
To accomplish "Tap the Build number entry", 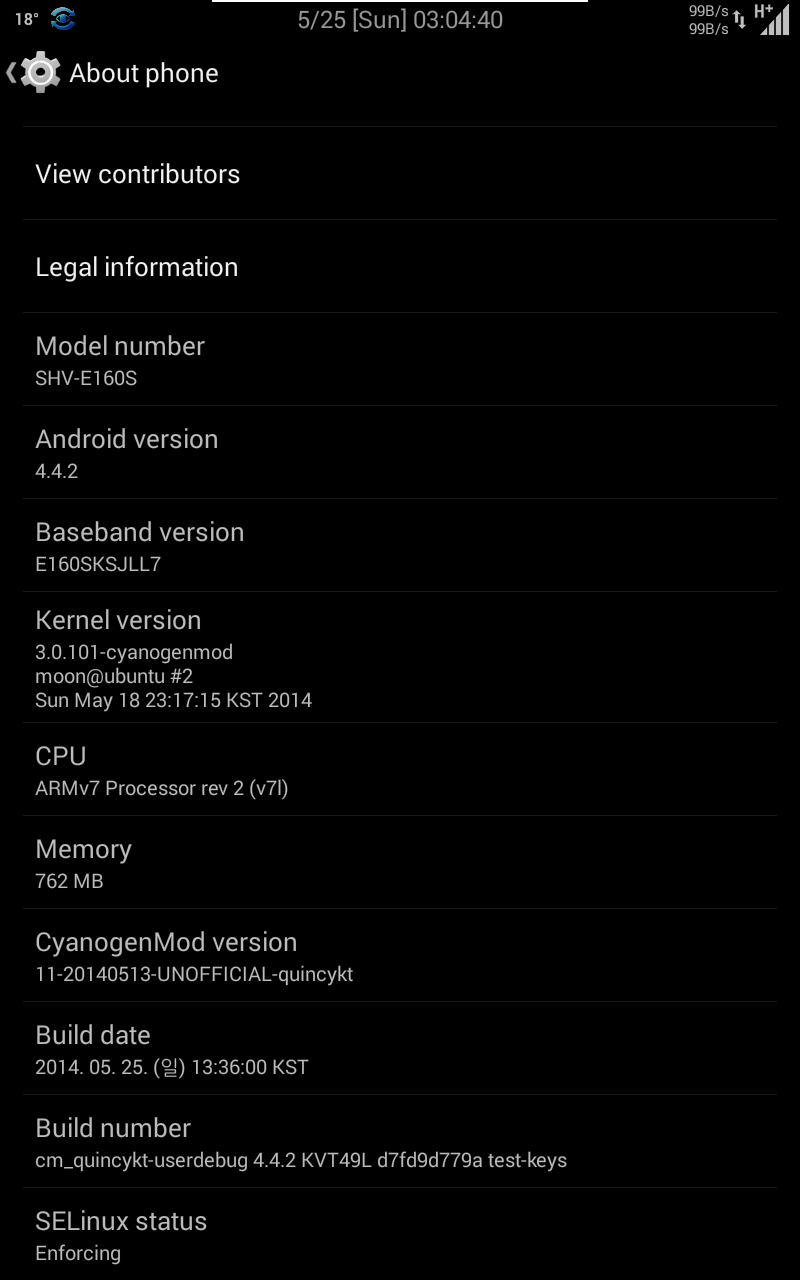I will click(400, 1142).
